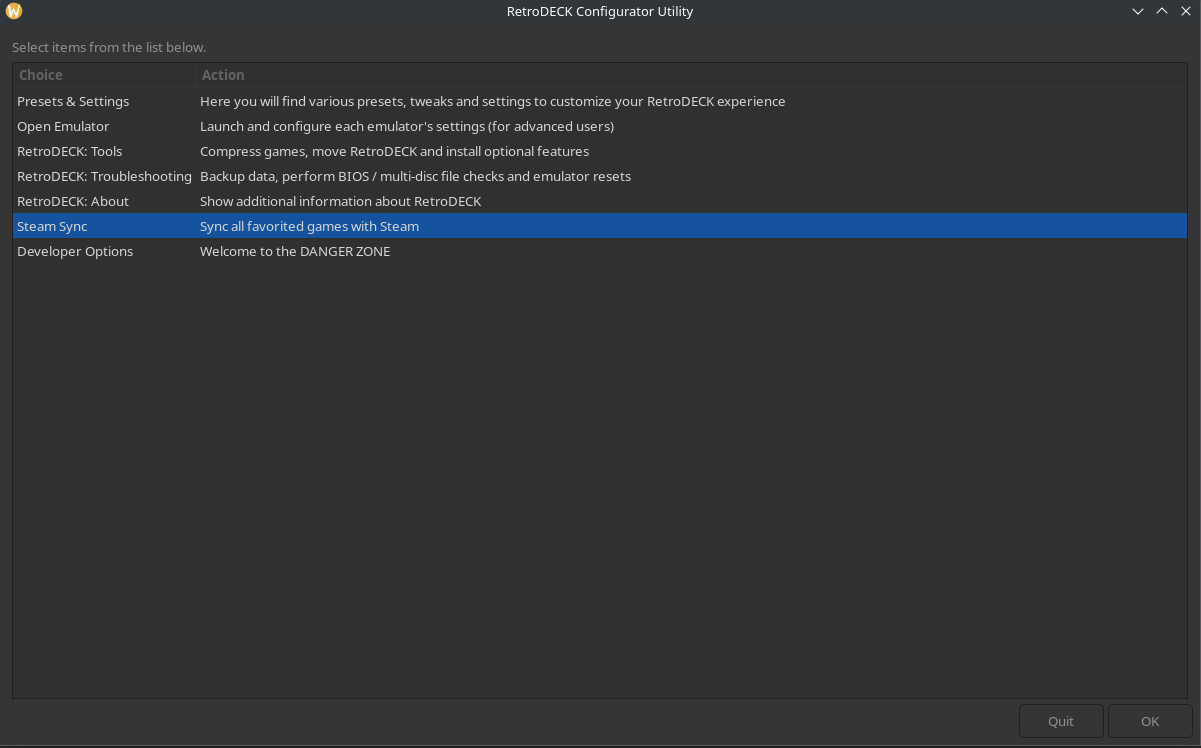Select the Presets & Settings entry

[73, 101]
